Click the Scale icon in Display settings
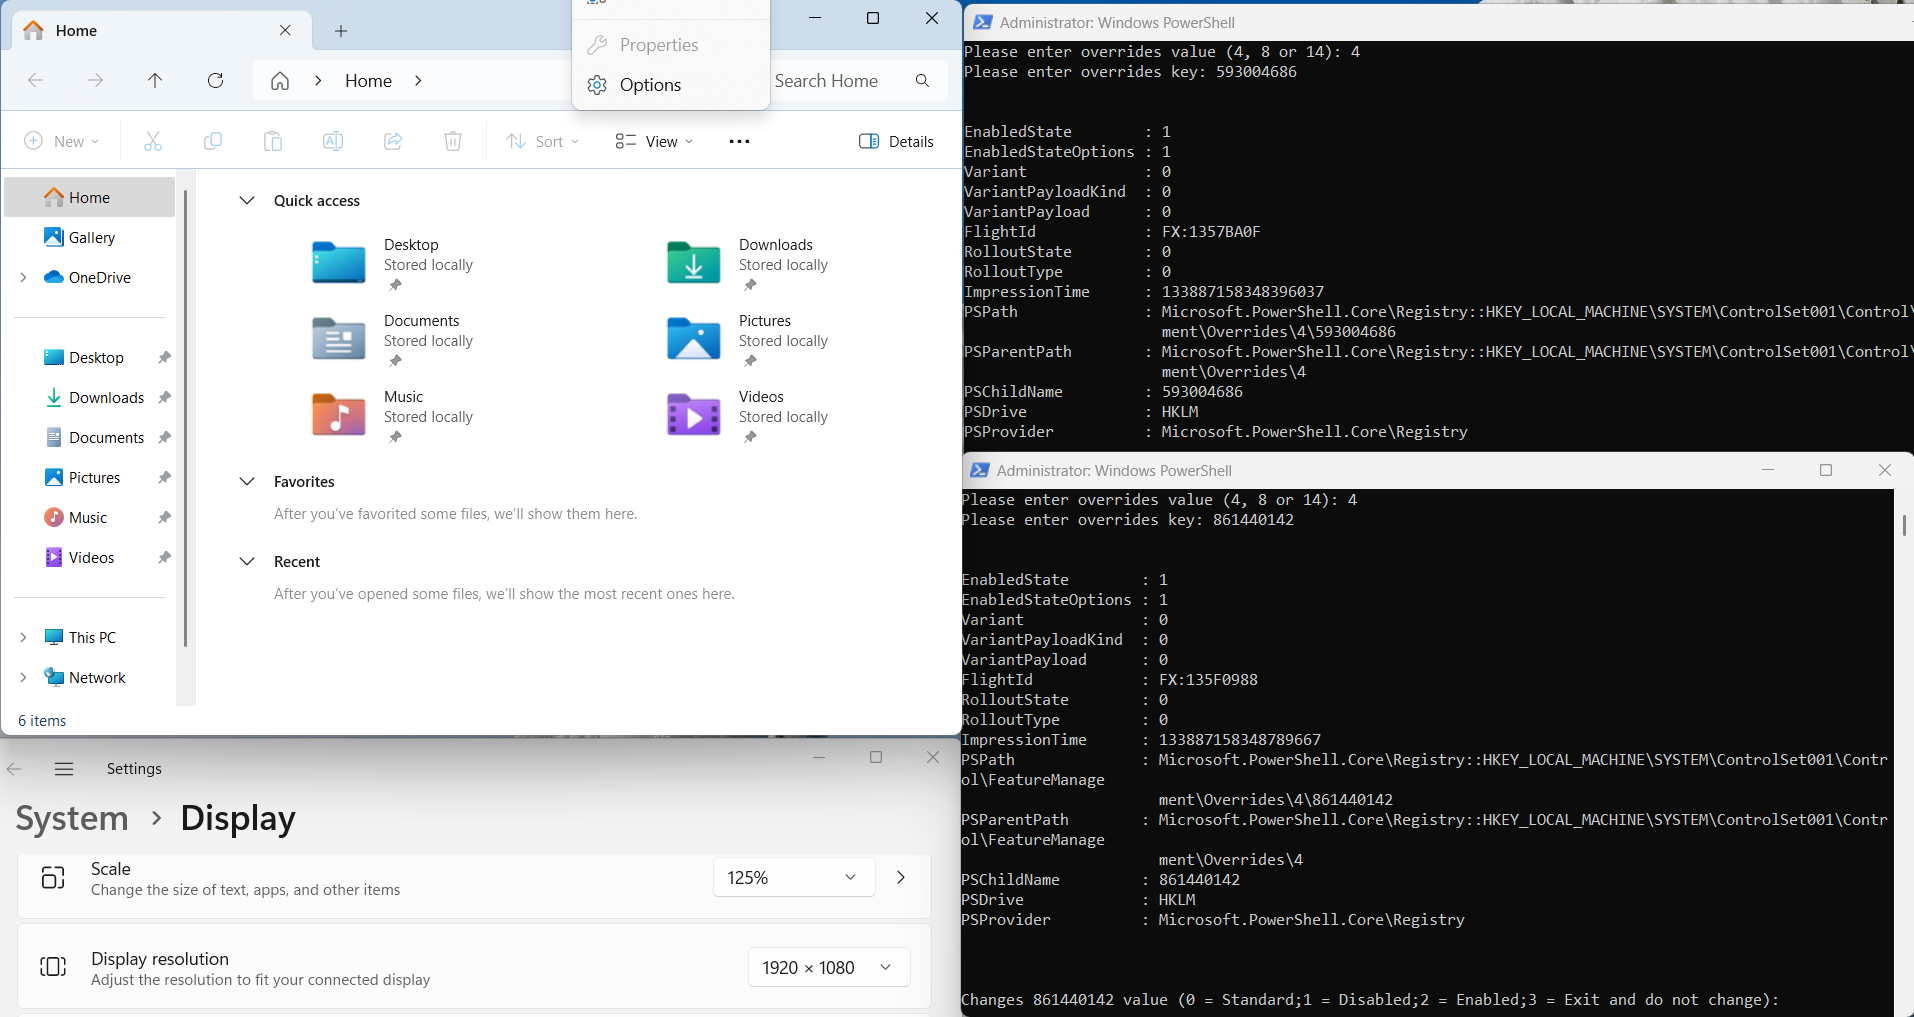Screen dimensions: 1914x1017 point(53,878)
